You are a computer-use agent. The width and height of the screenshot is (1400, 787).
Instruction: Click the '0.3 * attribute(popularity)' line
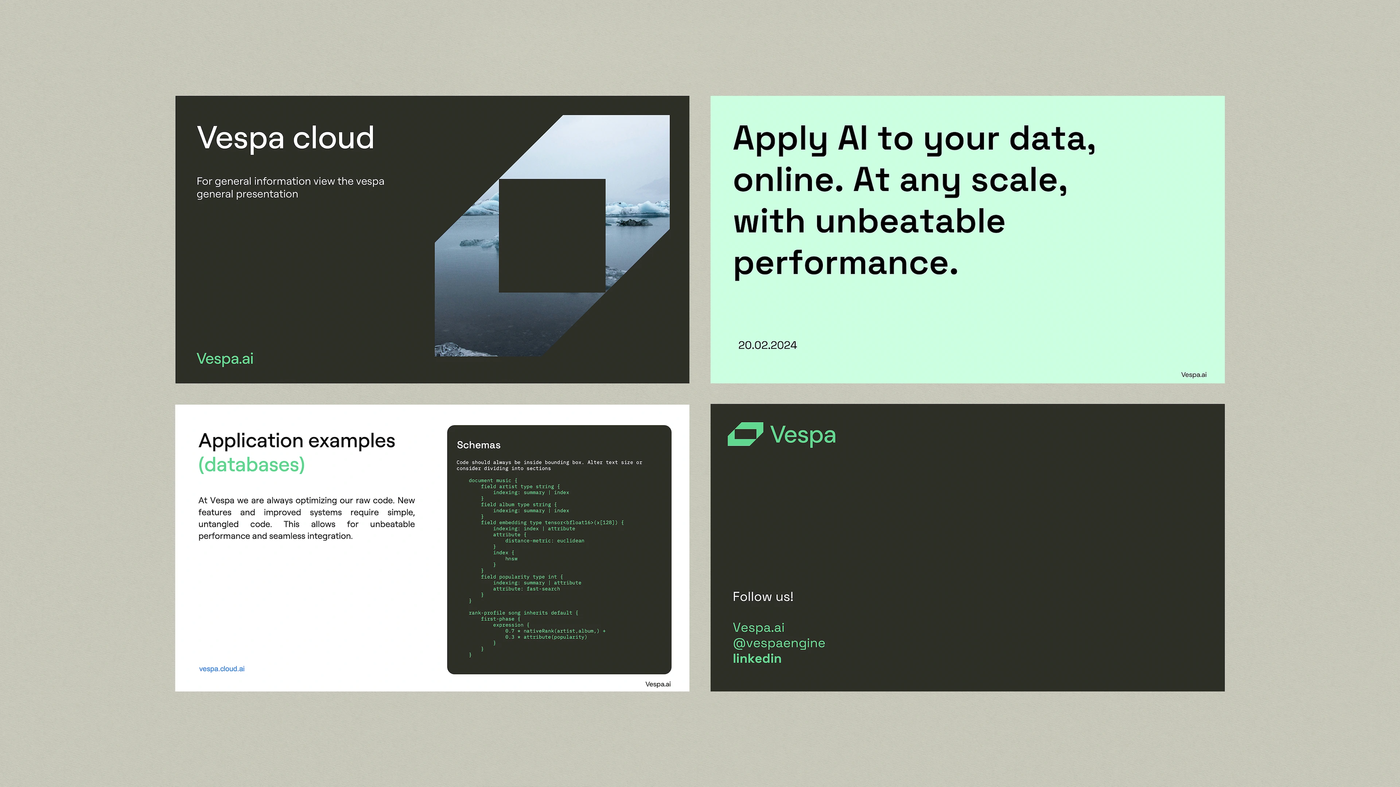(x=546, y=637)
